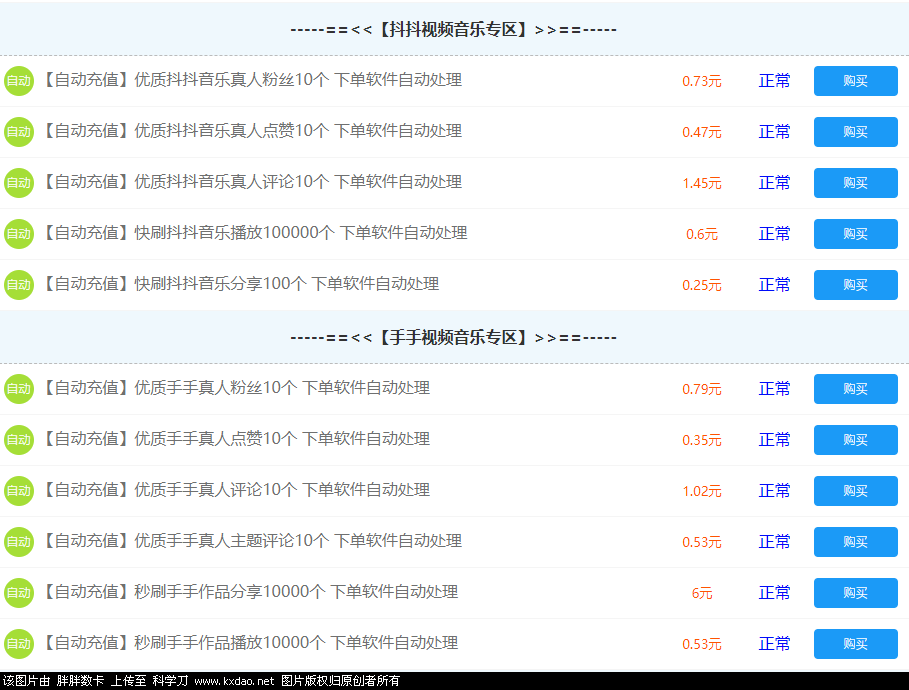The height and width of the screenshot is (690, 909).
Task: Click the 自动 badge beside 快刷抖抖音乐分享100个
Action: click(19, 285)
